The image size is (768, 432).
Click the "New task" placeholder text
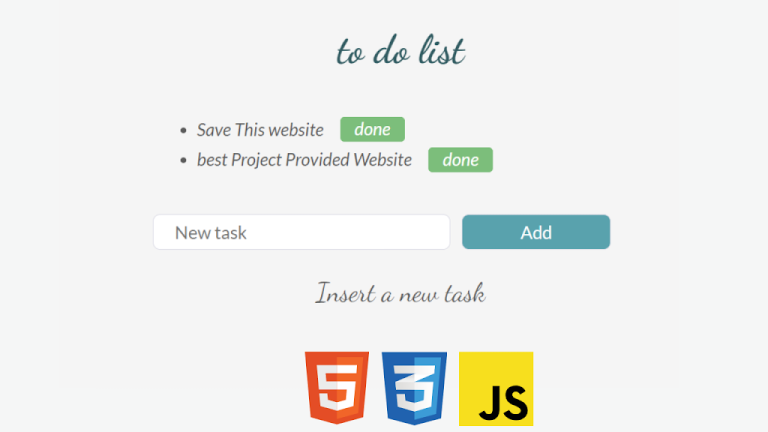(210, 233)
